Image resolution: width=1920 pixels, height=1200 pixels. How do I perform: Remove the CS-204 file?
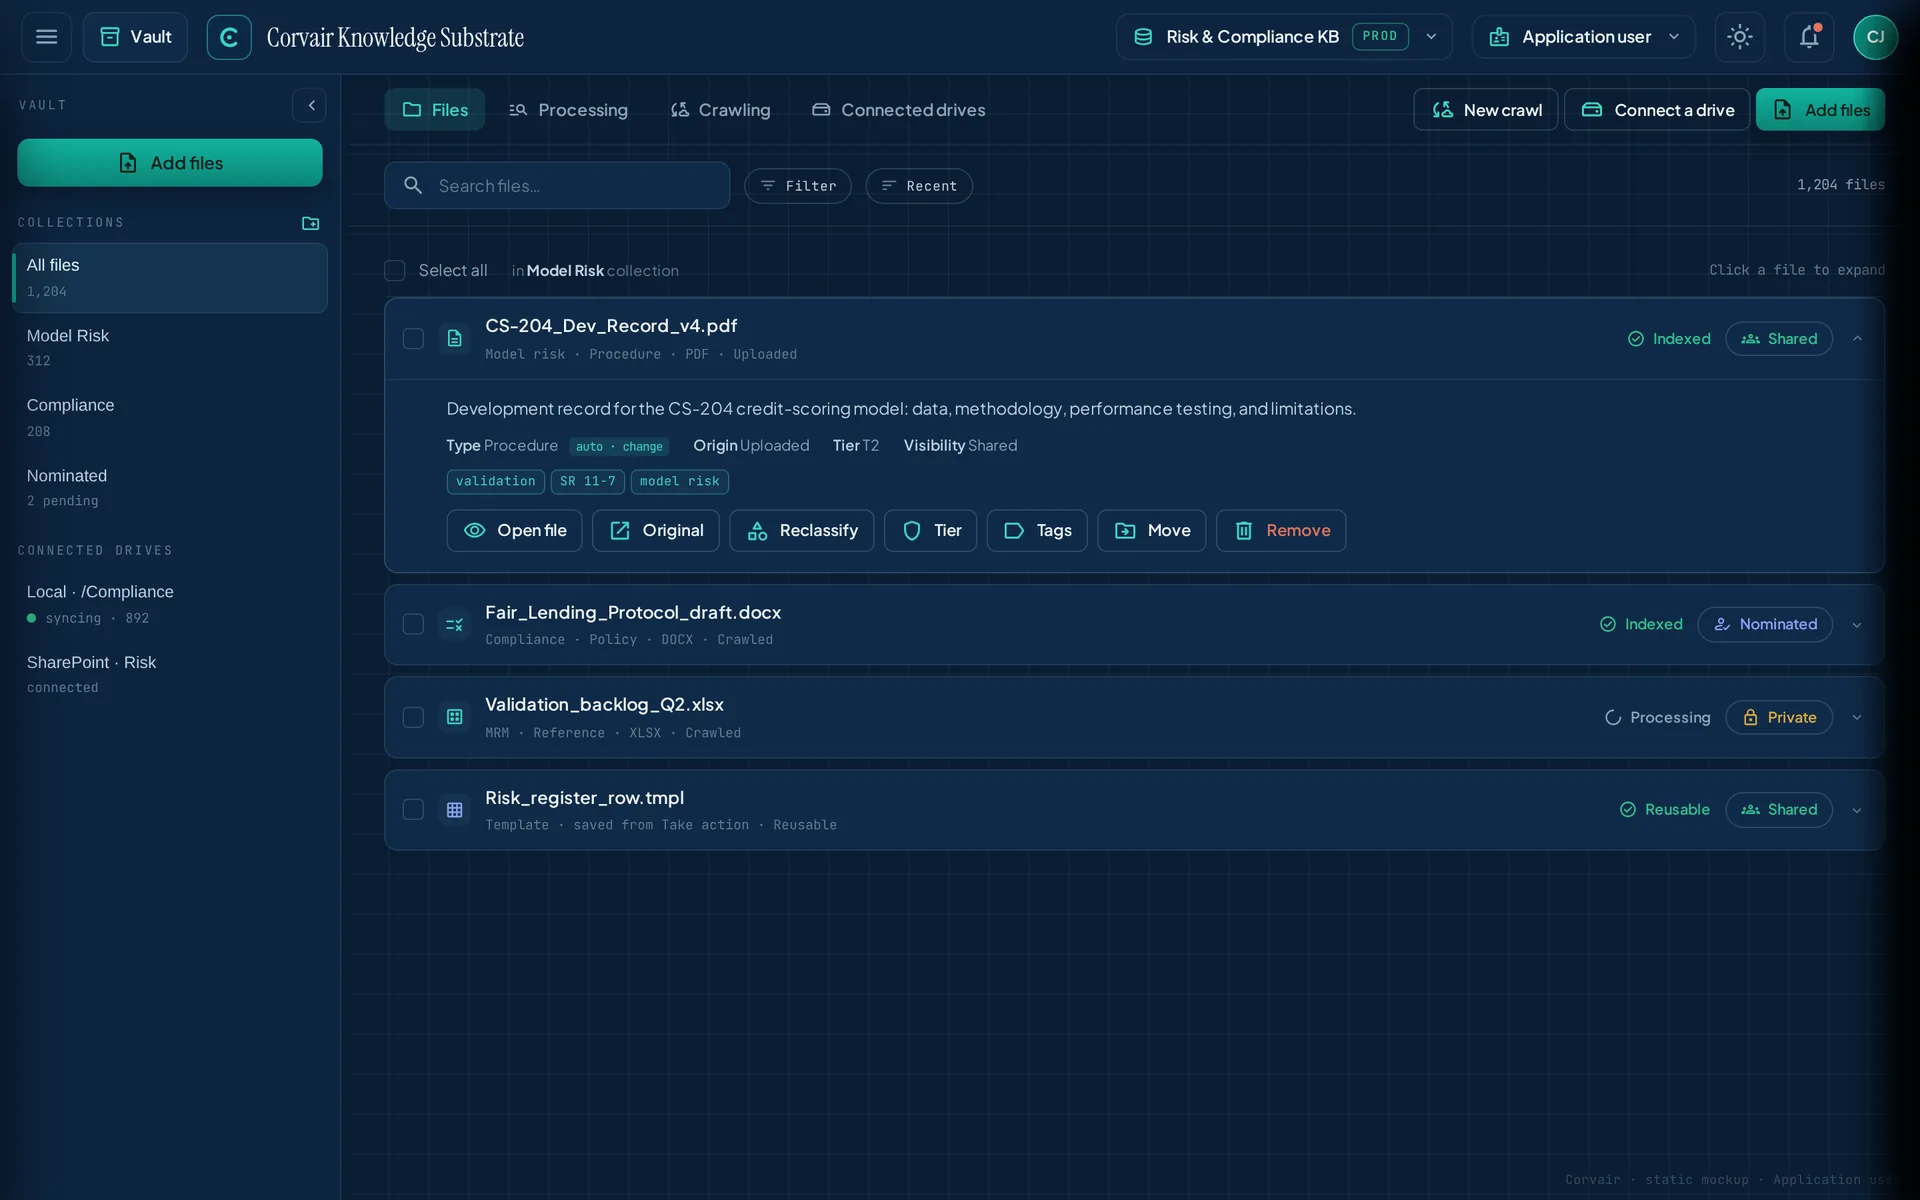coord(1281,530)
